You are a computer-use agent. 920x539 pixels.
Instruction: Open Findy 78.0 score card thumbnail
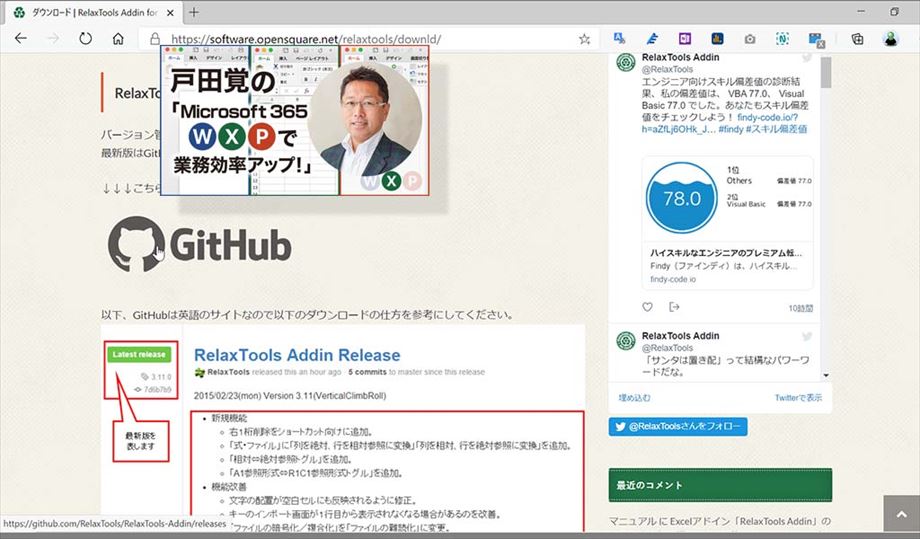click(681, 198)
